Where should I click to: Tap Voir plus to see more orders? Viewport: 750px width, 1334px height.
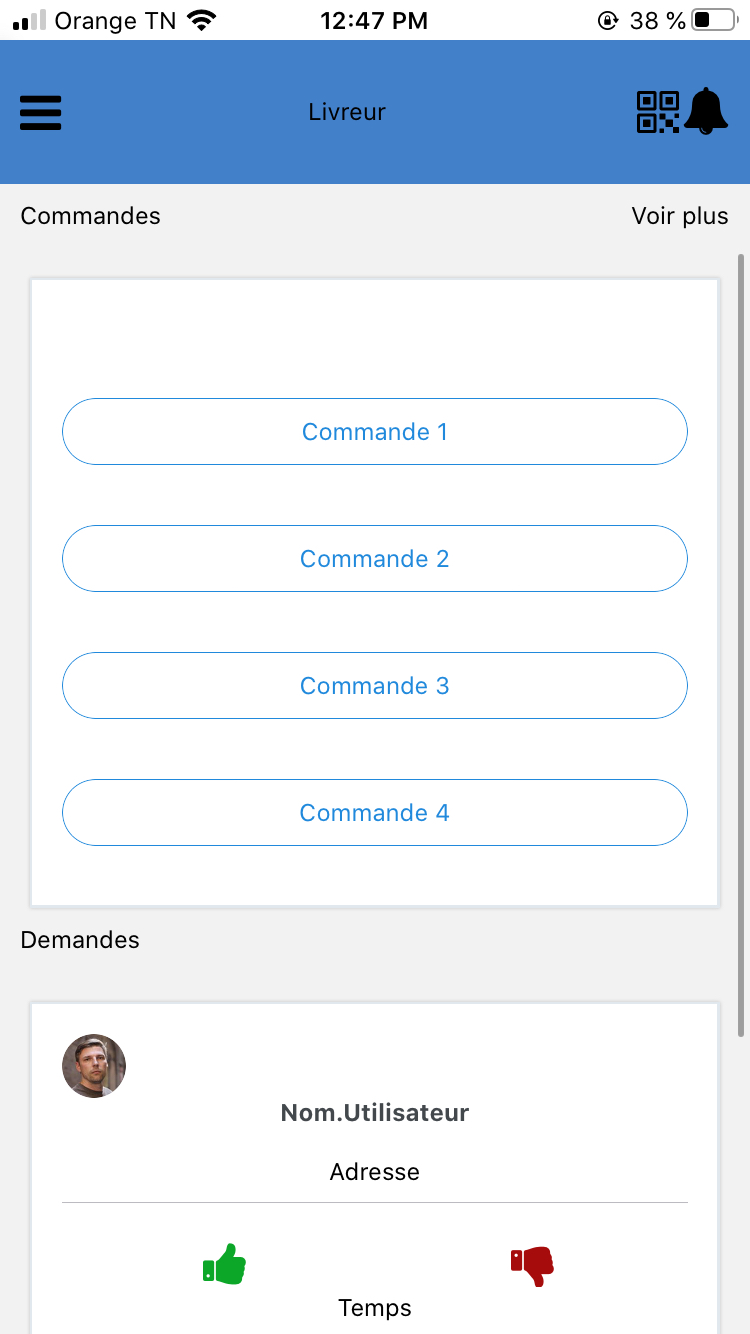[679, 215]
